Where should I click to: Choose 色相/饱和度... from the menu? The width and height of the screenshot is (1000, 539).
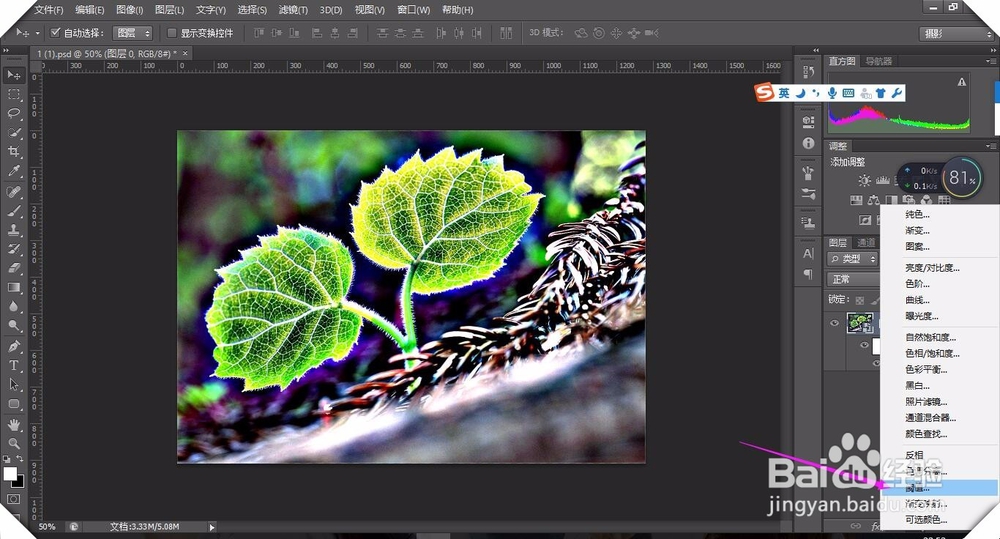tap(932, 353)
